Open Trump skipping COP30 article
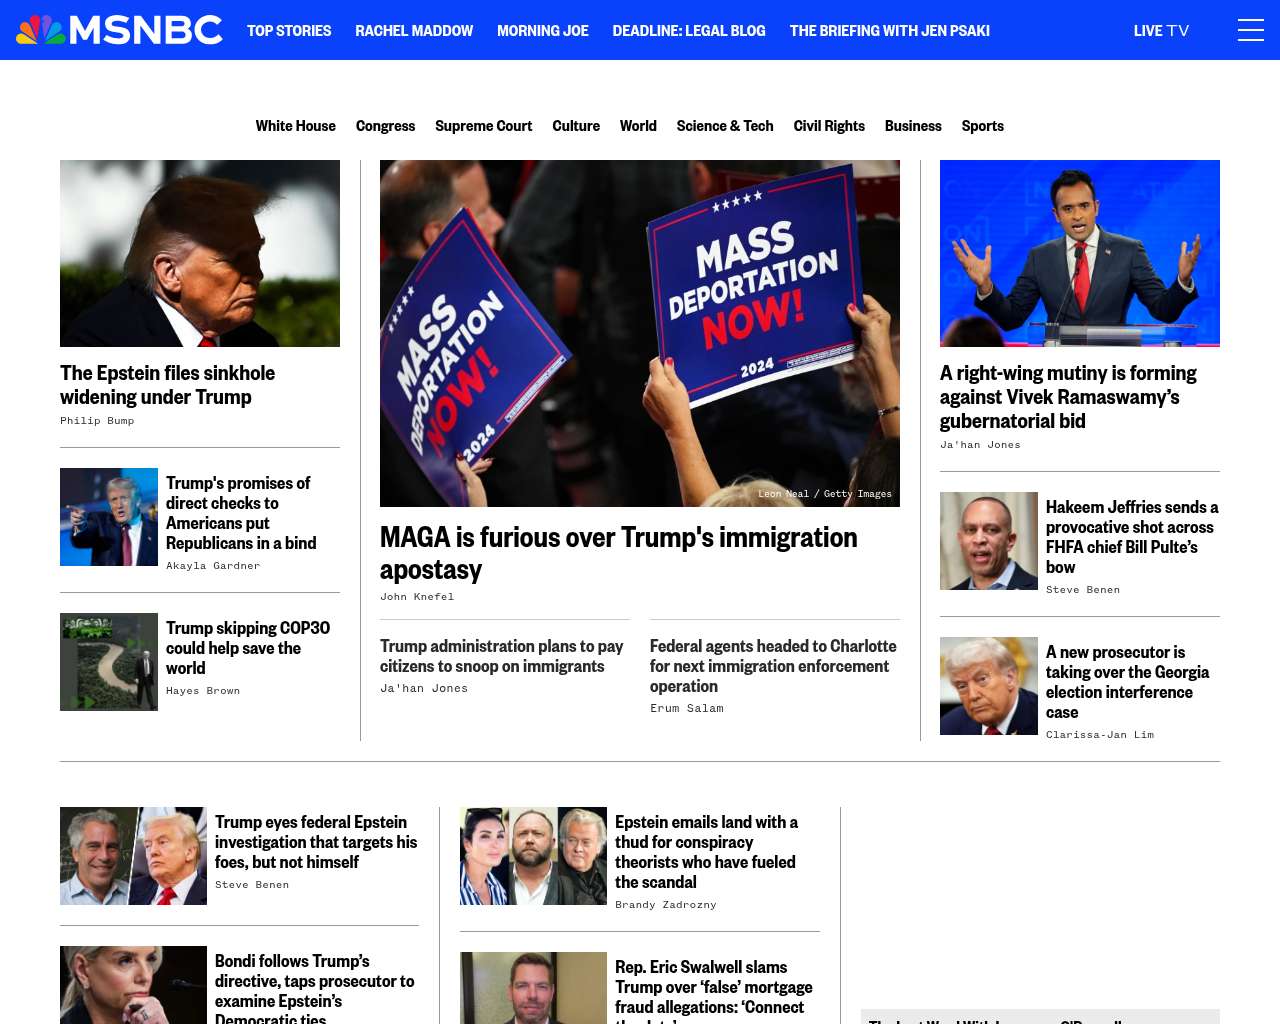1280x1024 pixels. (248, 648)
